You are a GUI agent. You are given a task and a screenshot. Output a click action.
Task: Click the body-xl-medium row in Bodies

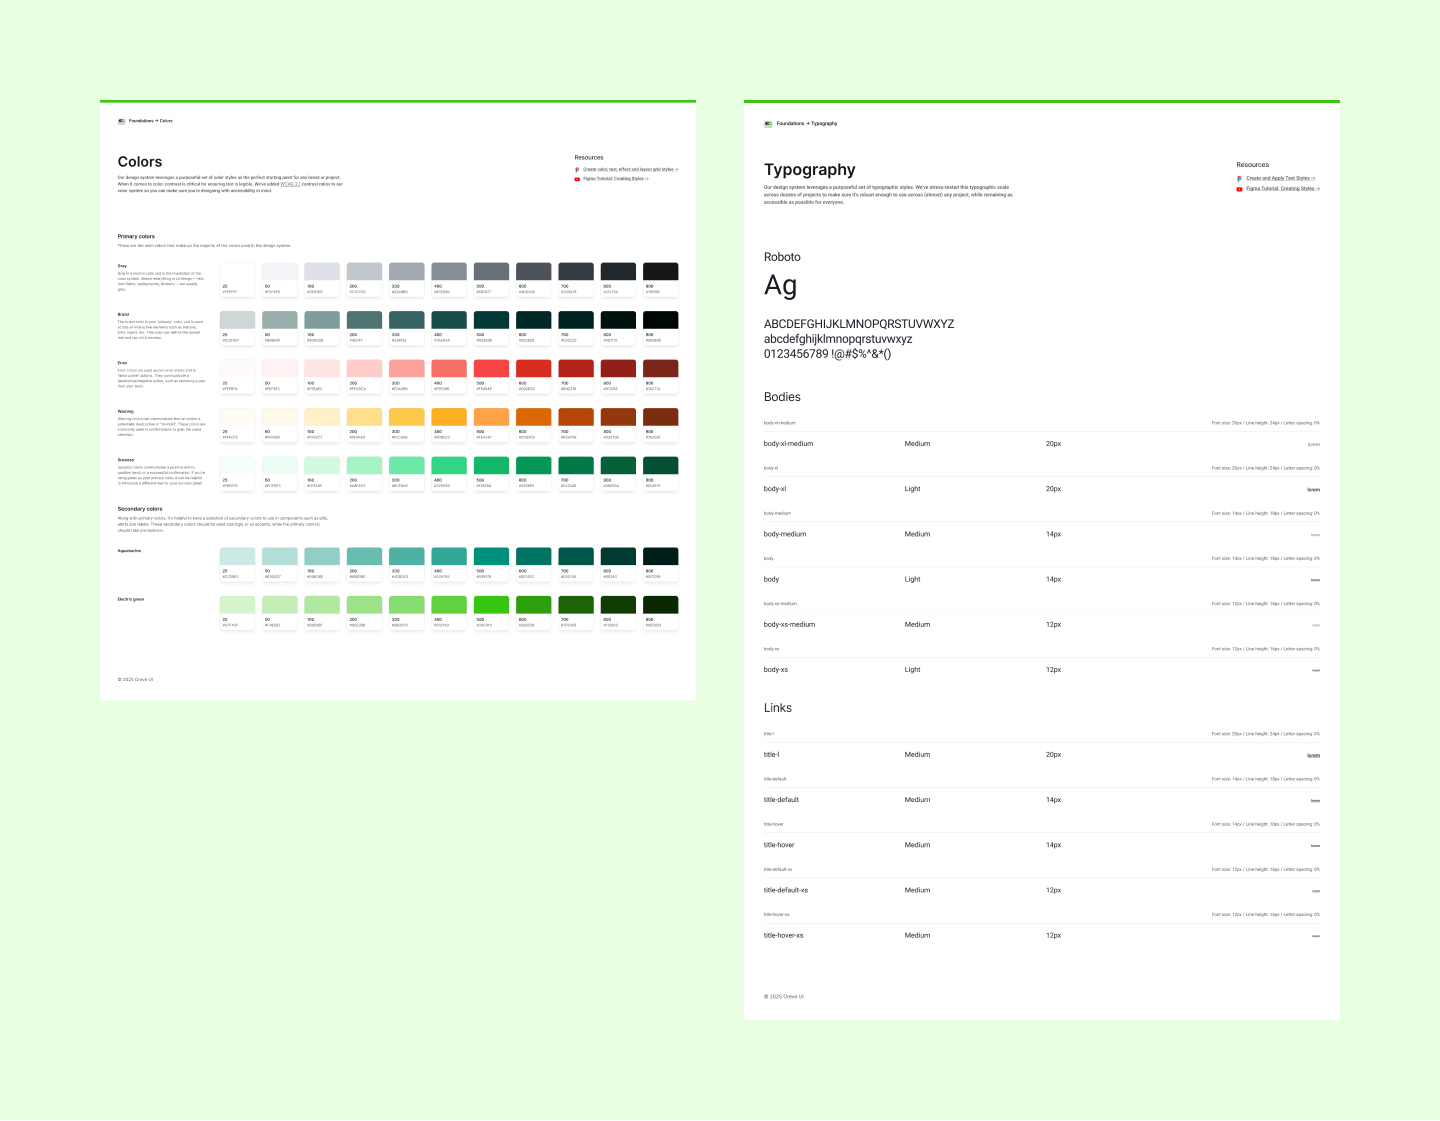point(1040,444)
